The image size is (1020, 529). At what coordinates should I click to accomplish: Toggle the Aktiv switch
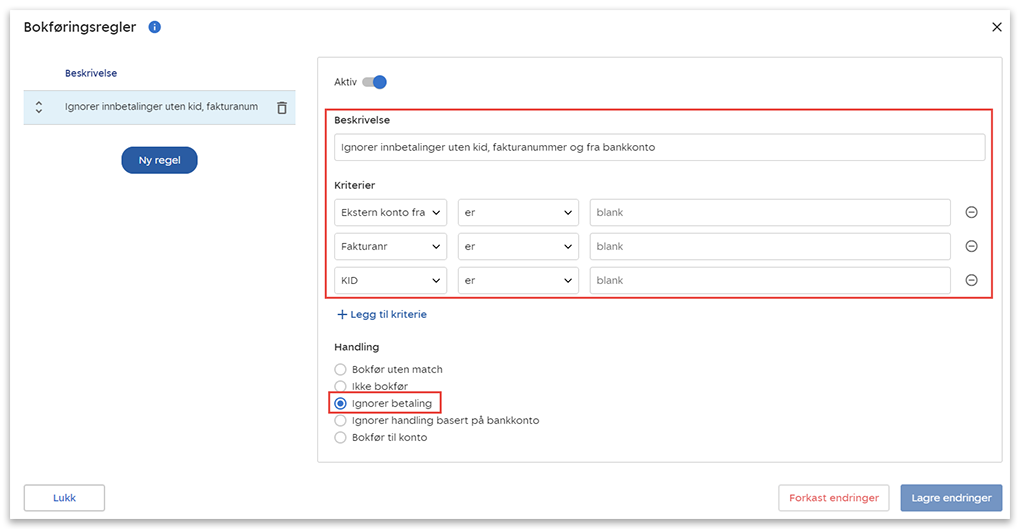pyautogui.click(x=375, y=82)
